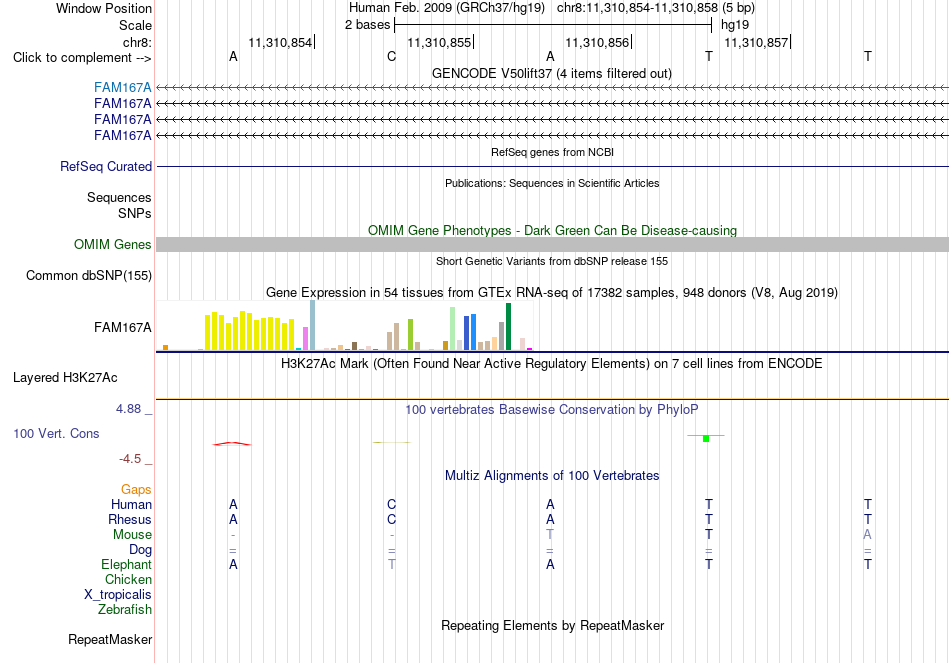This screenshot has width=950, height=663.
Task: Select the light-blue highlighted FAM167A transcript label
Action: (122, 88)
